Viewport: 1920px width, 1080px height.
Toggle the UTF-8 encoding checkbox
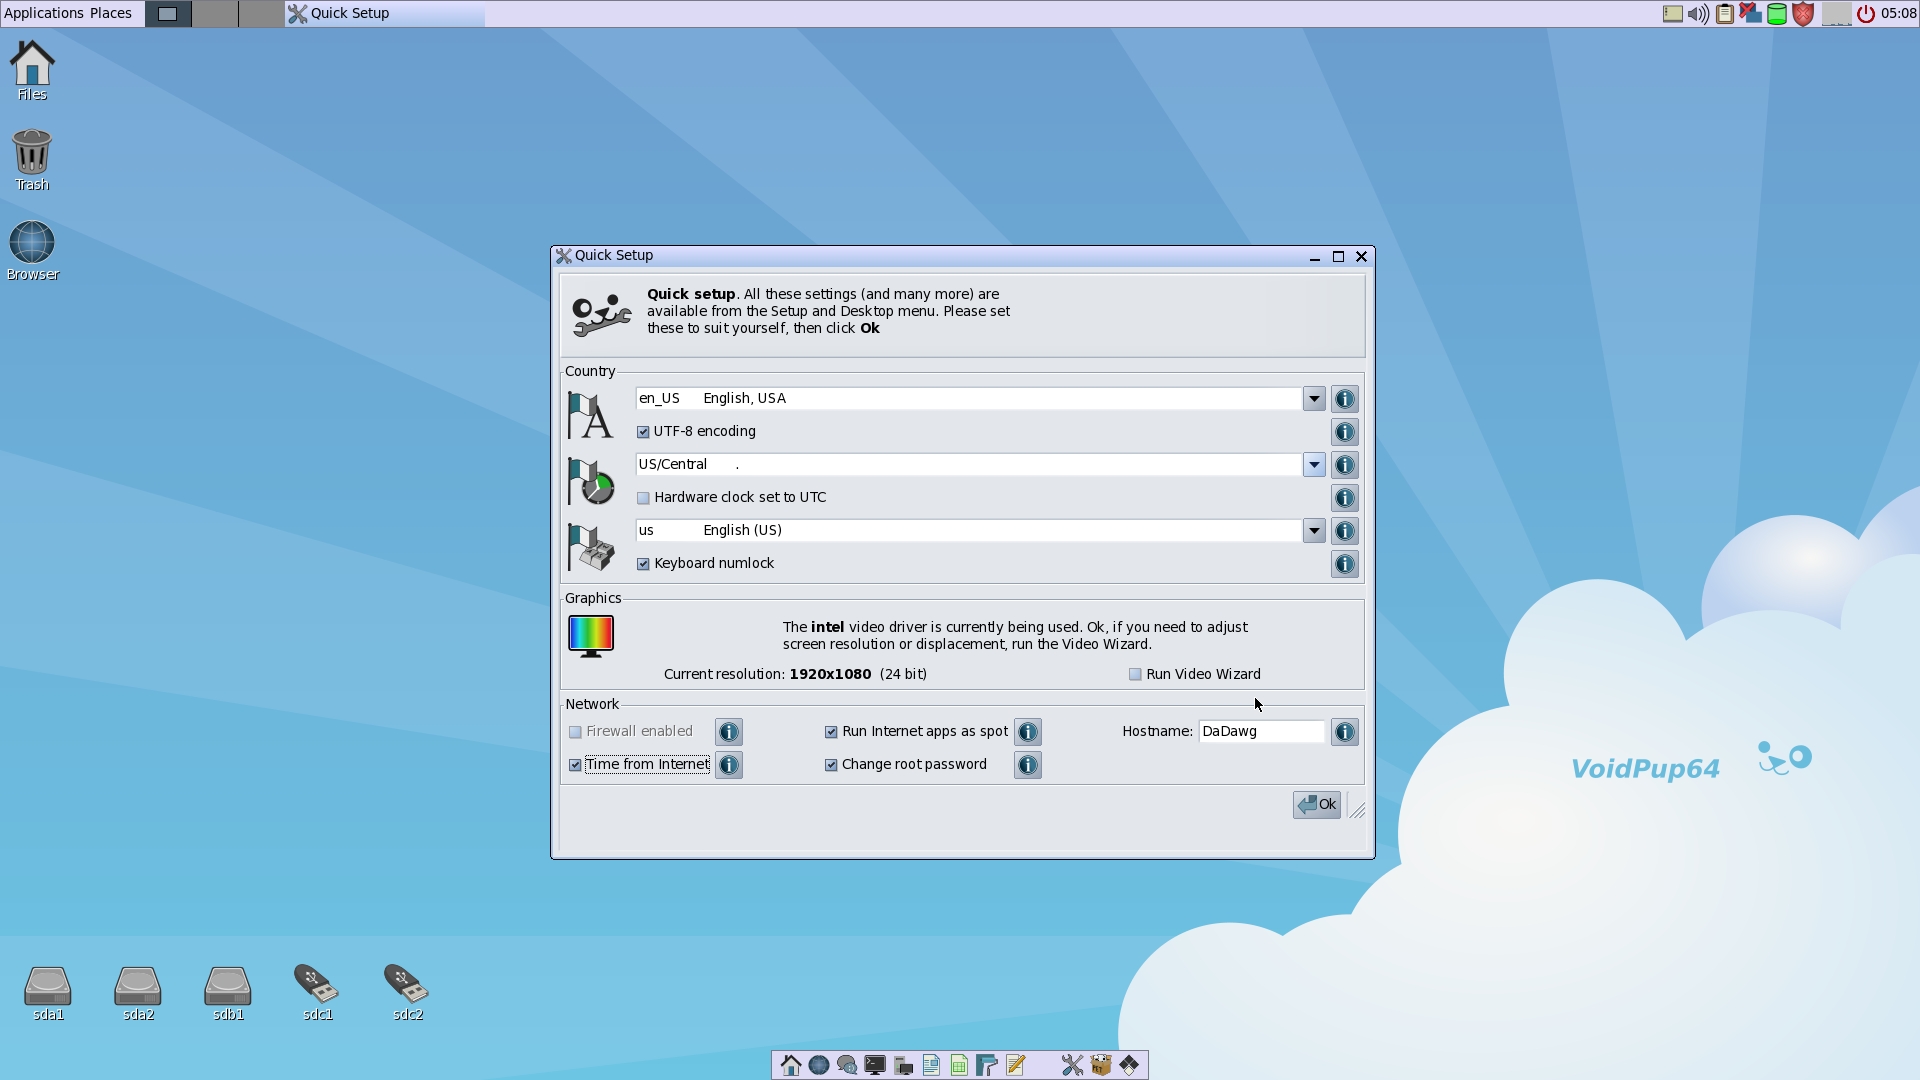point(643,432)
